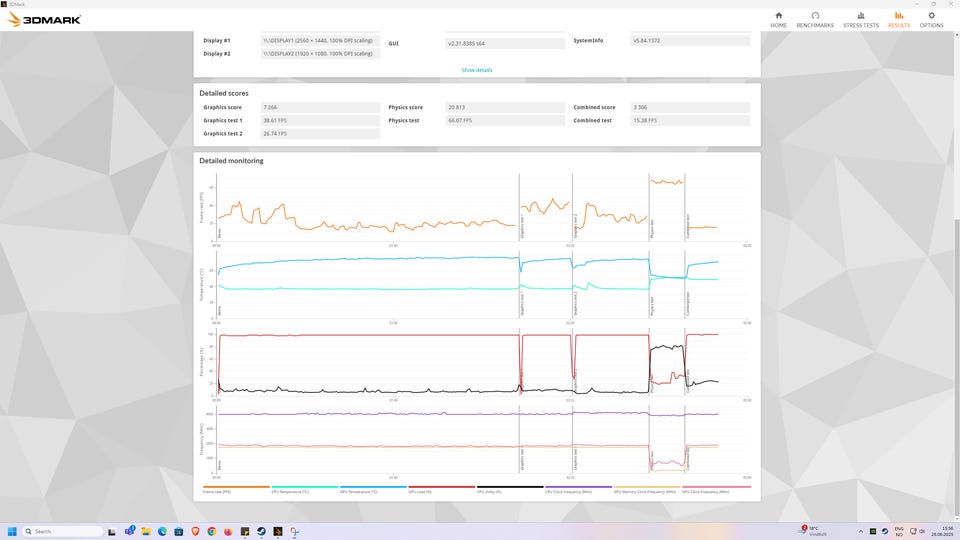Switch to the Results tab
960x540 pixels.
(899, 19)
